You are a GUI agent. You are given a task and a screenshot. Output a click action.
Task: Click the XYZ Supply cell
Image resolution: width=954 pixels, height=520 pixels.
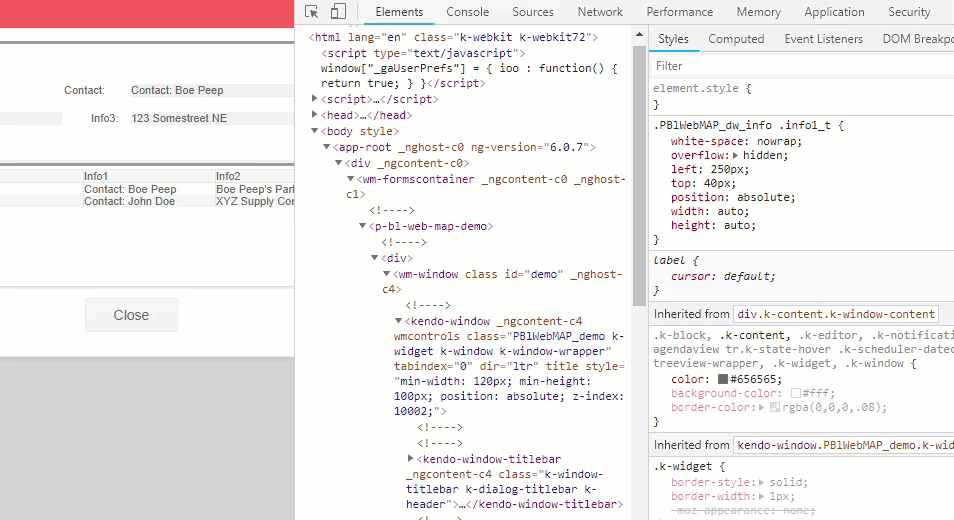(x=255, y=201)
